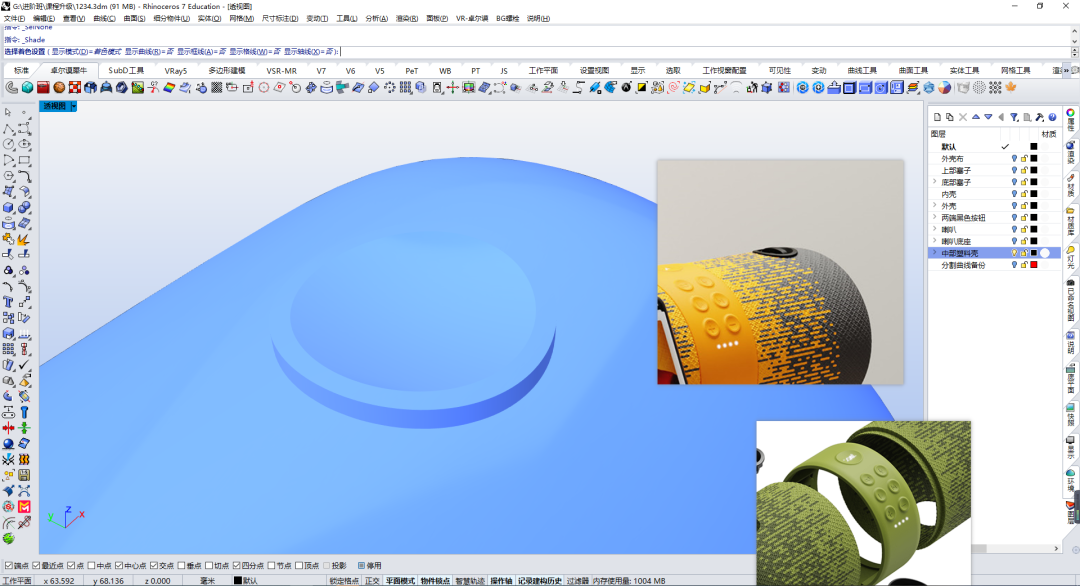1080x586 pixels.
Task: Expand the 中部塑料壳 layer
Action: [x=935, y=253]
